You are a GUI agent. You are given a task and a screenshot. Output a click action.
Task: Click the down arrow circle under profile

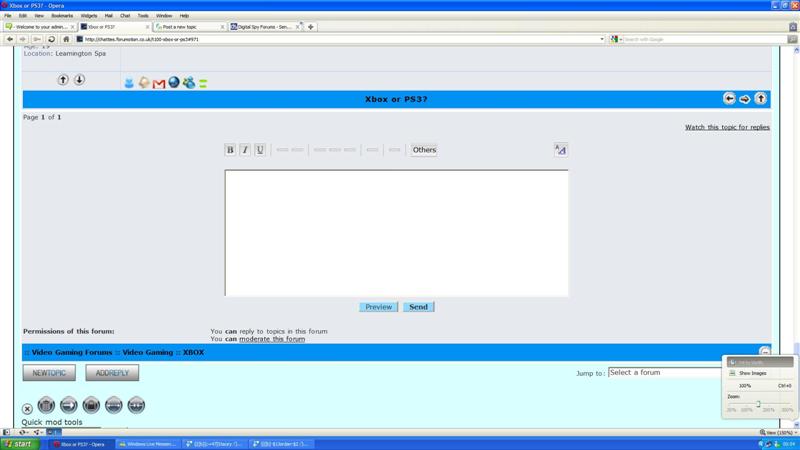(79, 80)
